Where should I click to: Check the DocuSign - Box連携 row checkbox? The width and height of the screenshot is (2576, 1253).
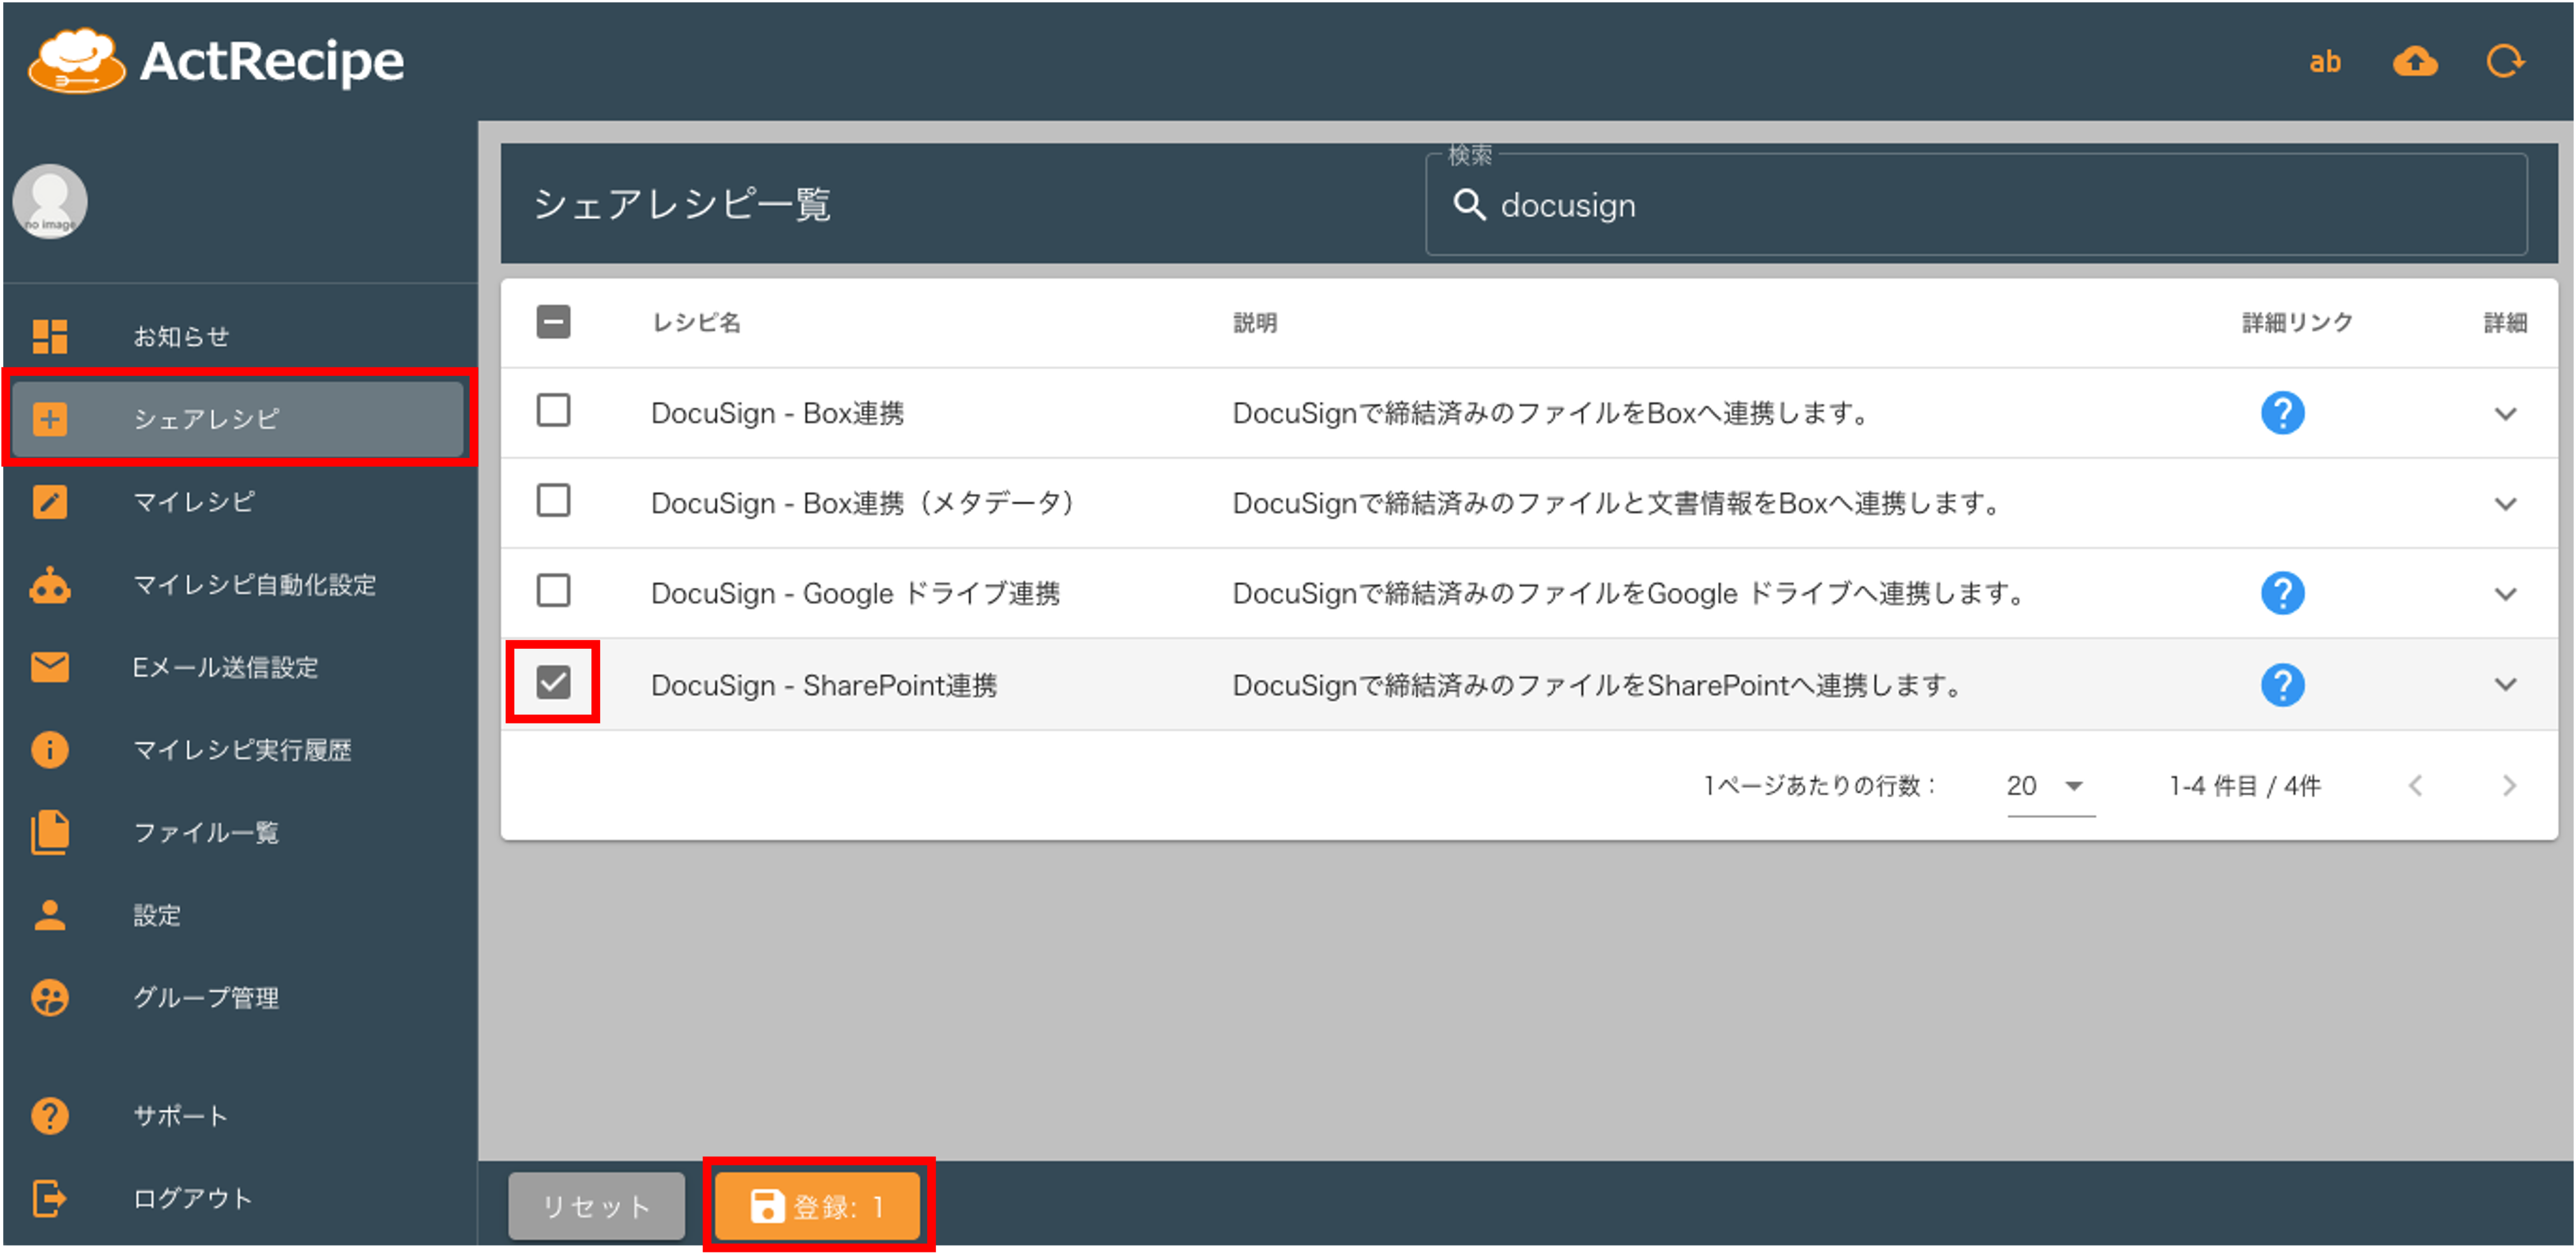[553, 411]
